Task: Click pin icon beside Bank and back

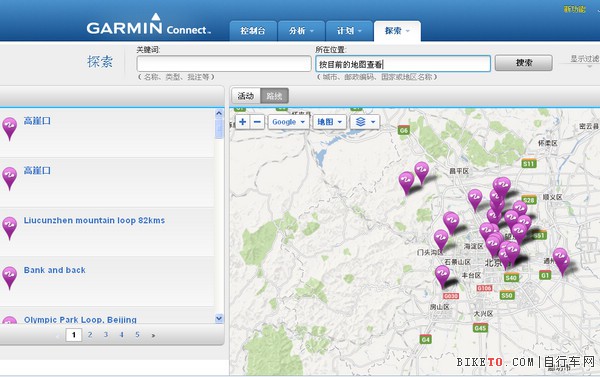Action: click(10, 278)
